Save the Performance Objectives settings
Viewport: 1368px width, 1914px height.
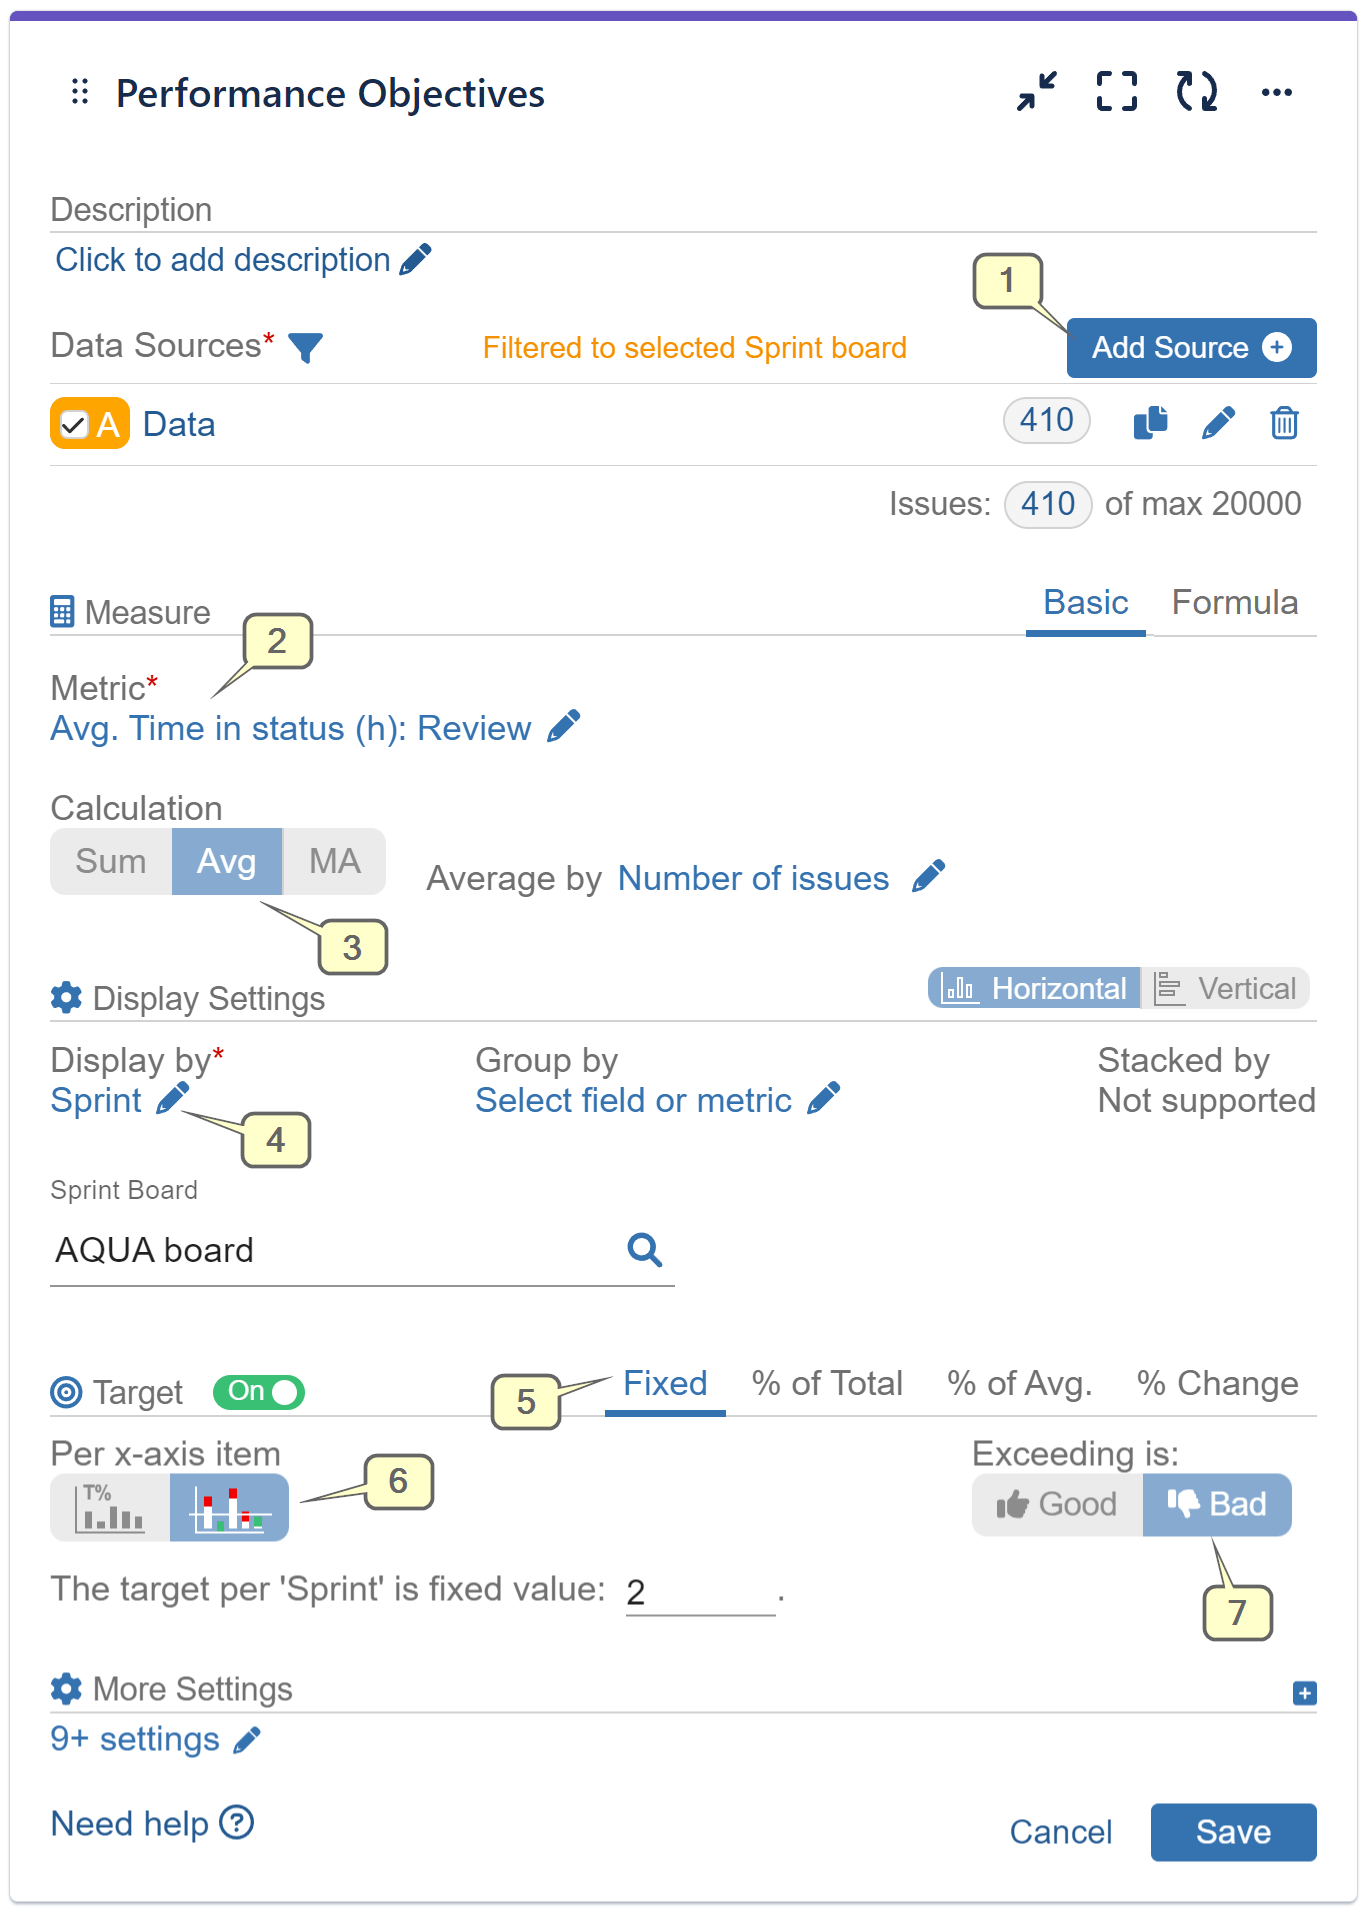tap(1233, 1831)
